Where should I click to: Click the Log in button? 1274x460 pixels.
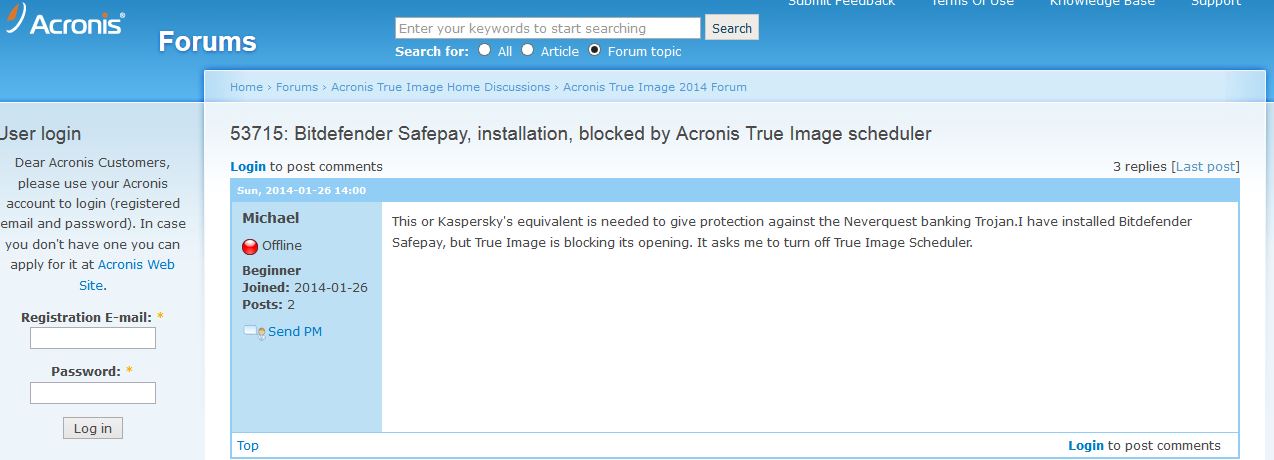93,428
